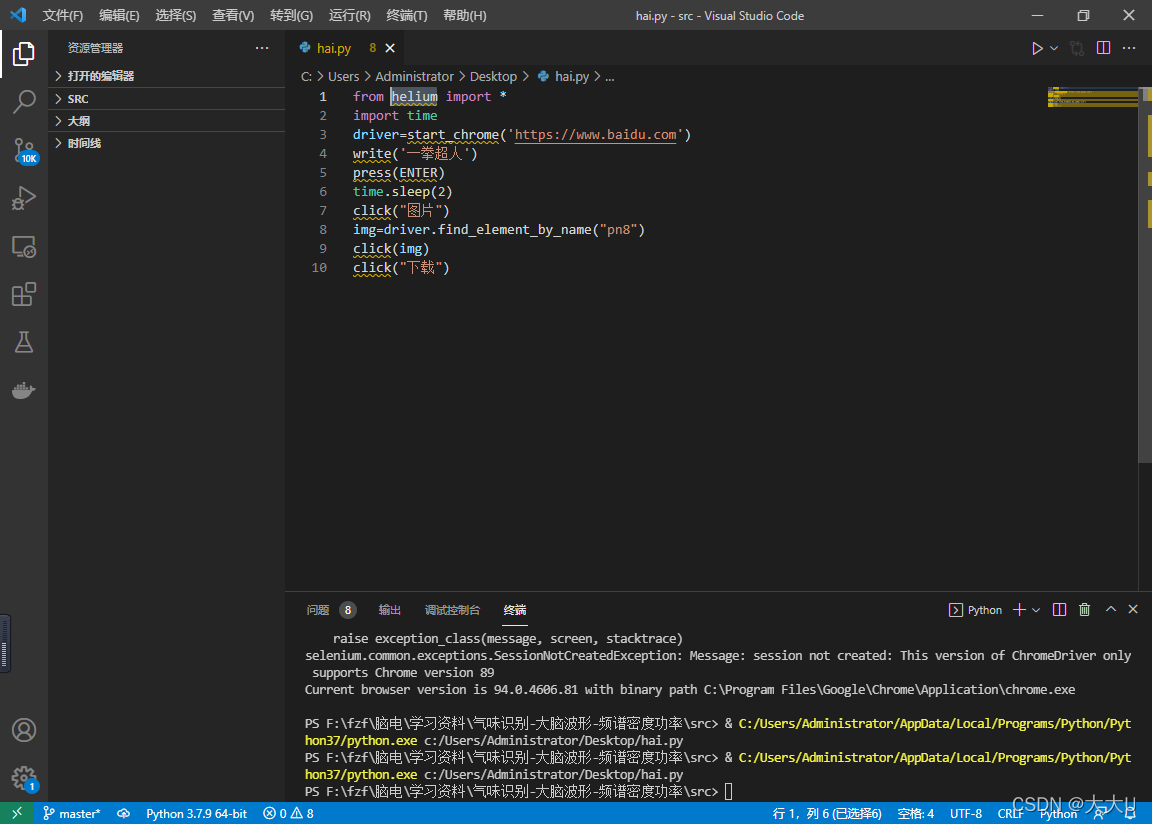Switch to the 输出 output tab
Image resolution: width=1152 pixels, height=824 pixels.
pos(389,610)
